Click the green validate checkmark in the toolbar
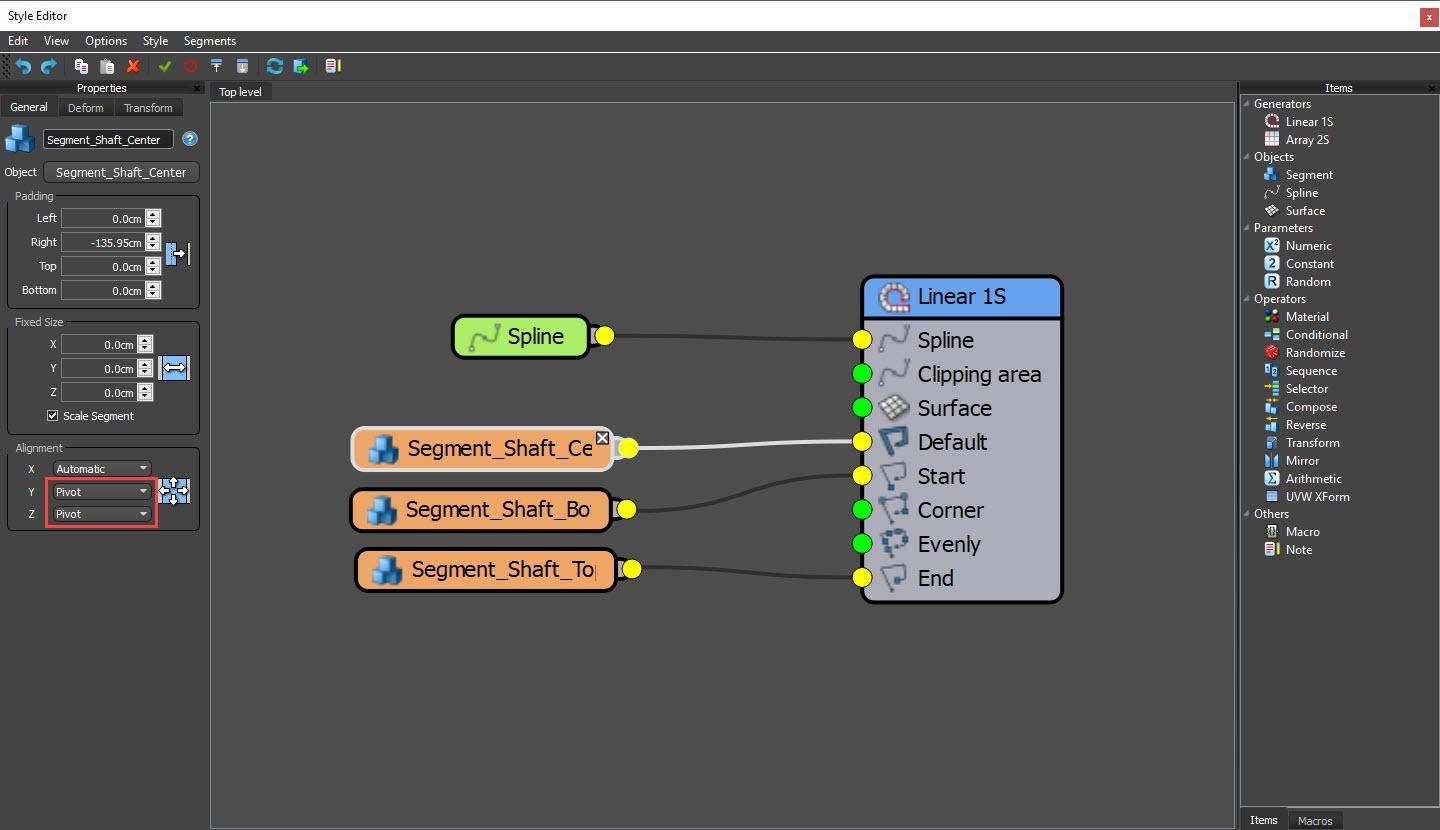This screenshot has width=1440, height=830. (165, 66)
